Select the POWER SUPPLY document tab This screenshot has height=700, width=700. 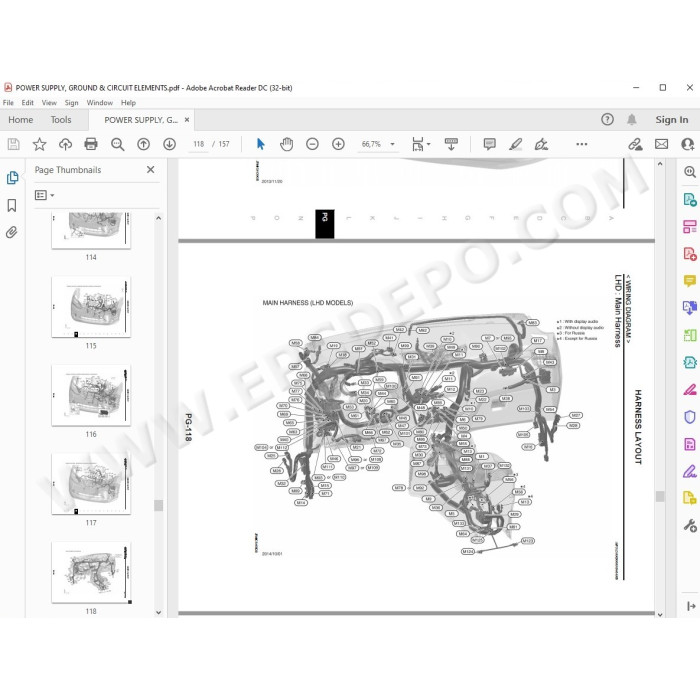tap(141, 120)
